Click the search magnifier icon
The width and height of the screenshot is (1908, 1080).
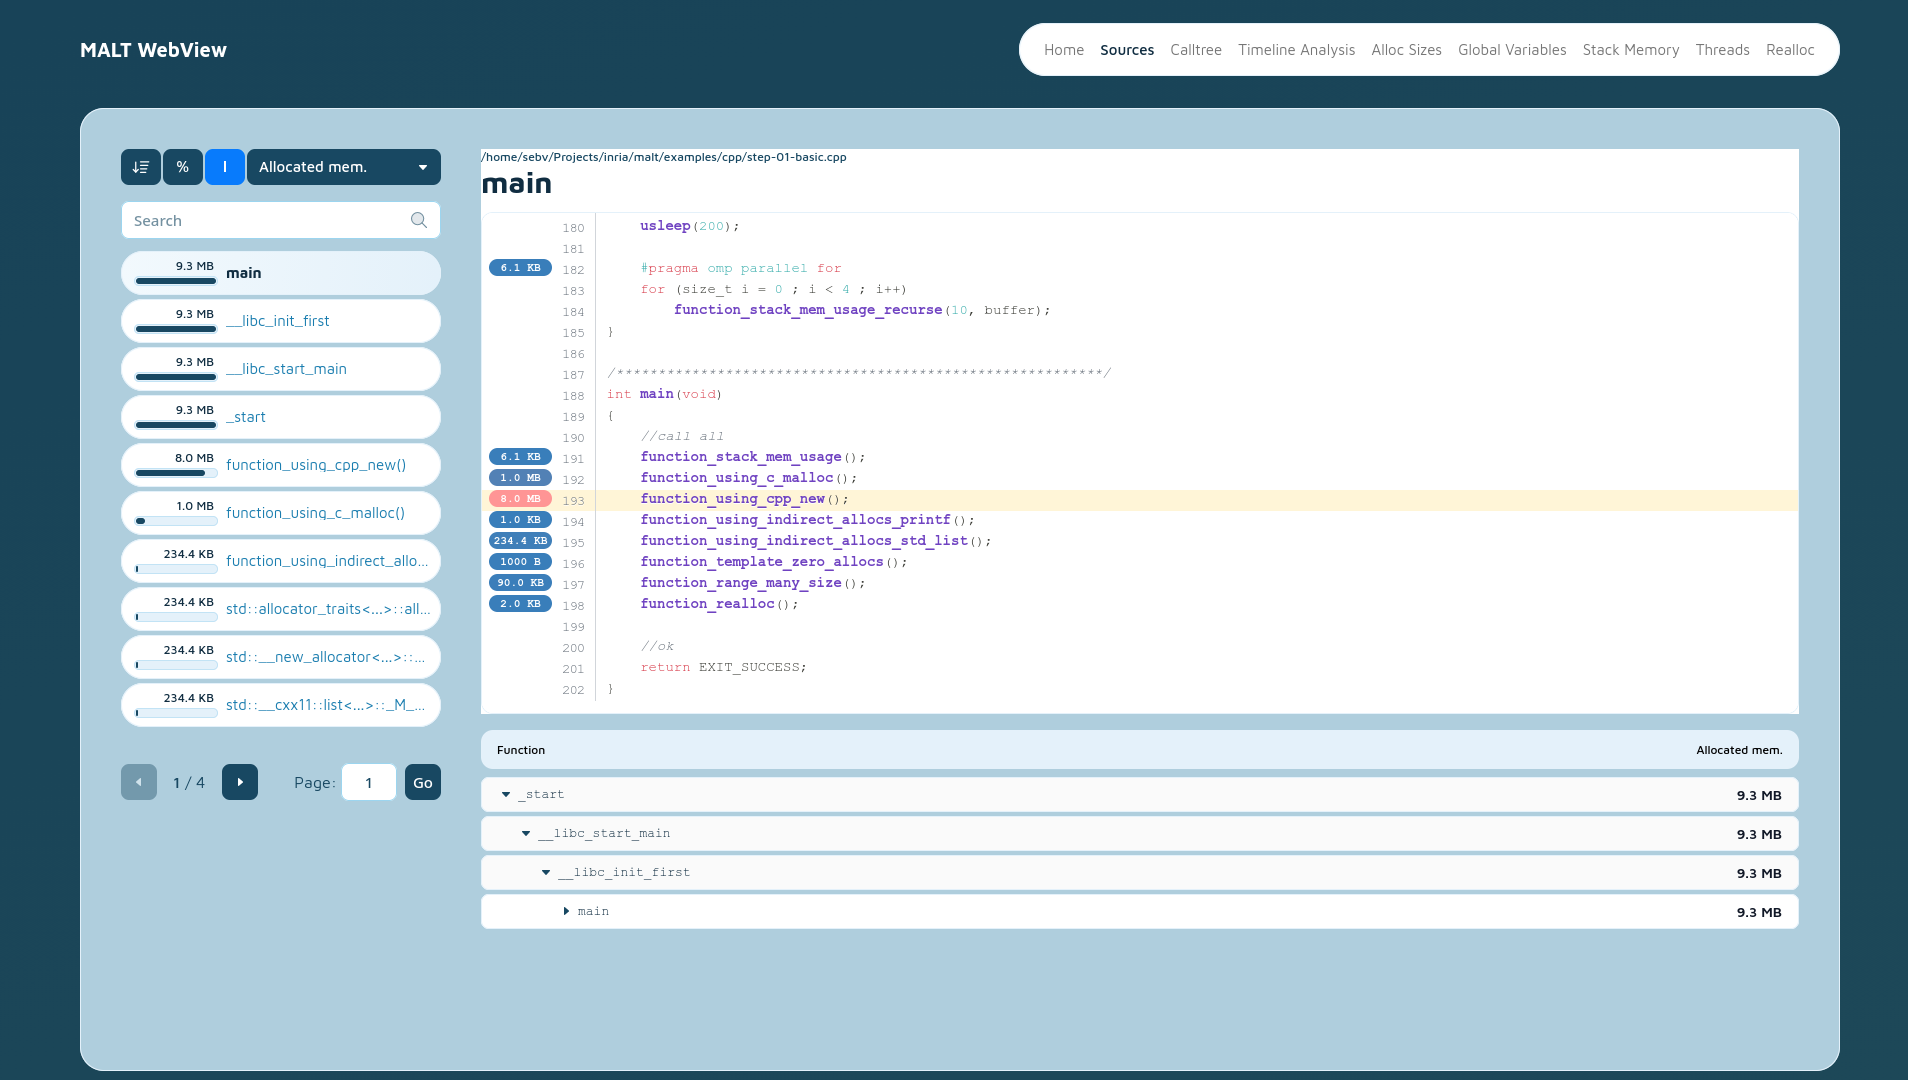(x=418, y=220)
